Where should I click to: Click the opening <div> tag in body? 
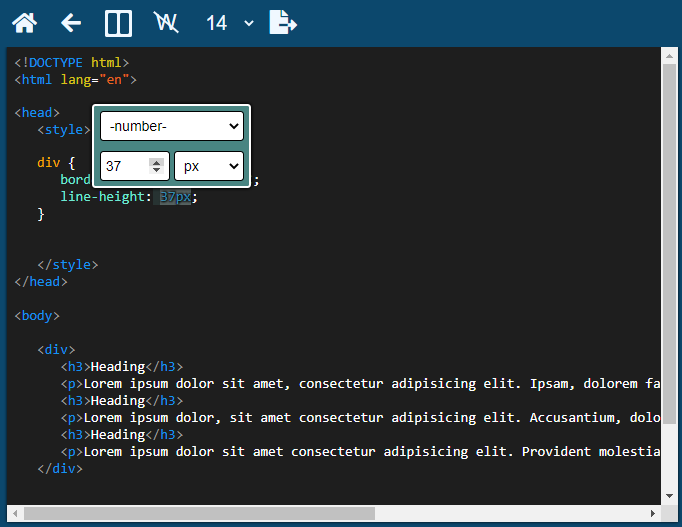tap(56, 349)
